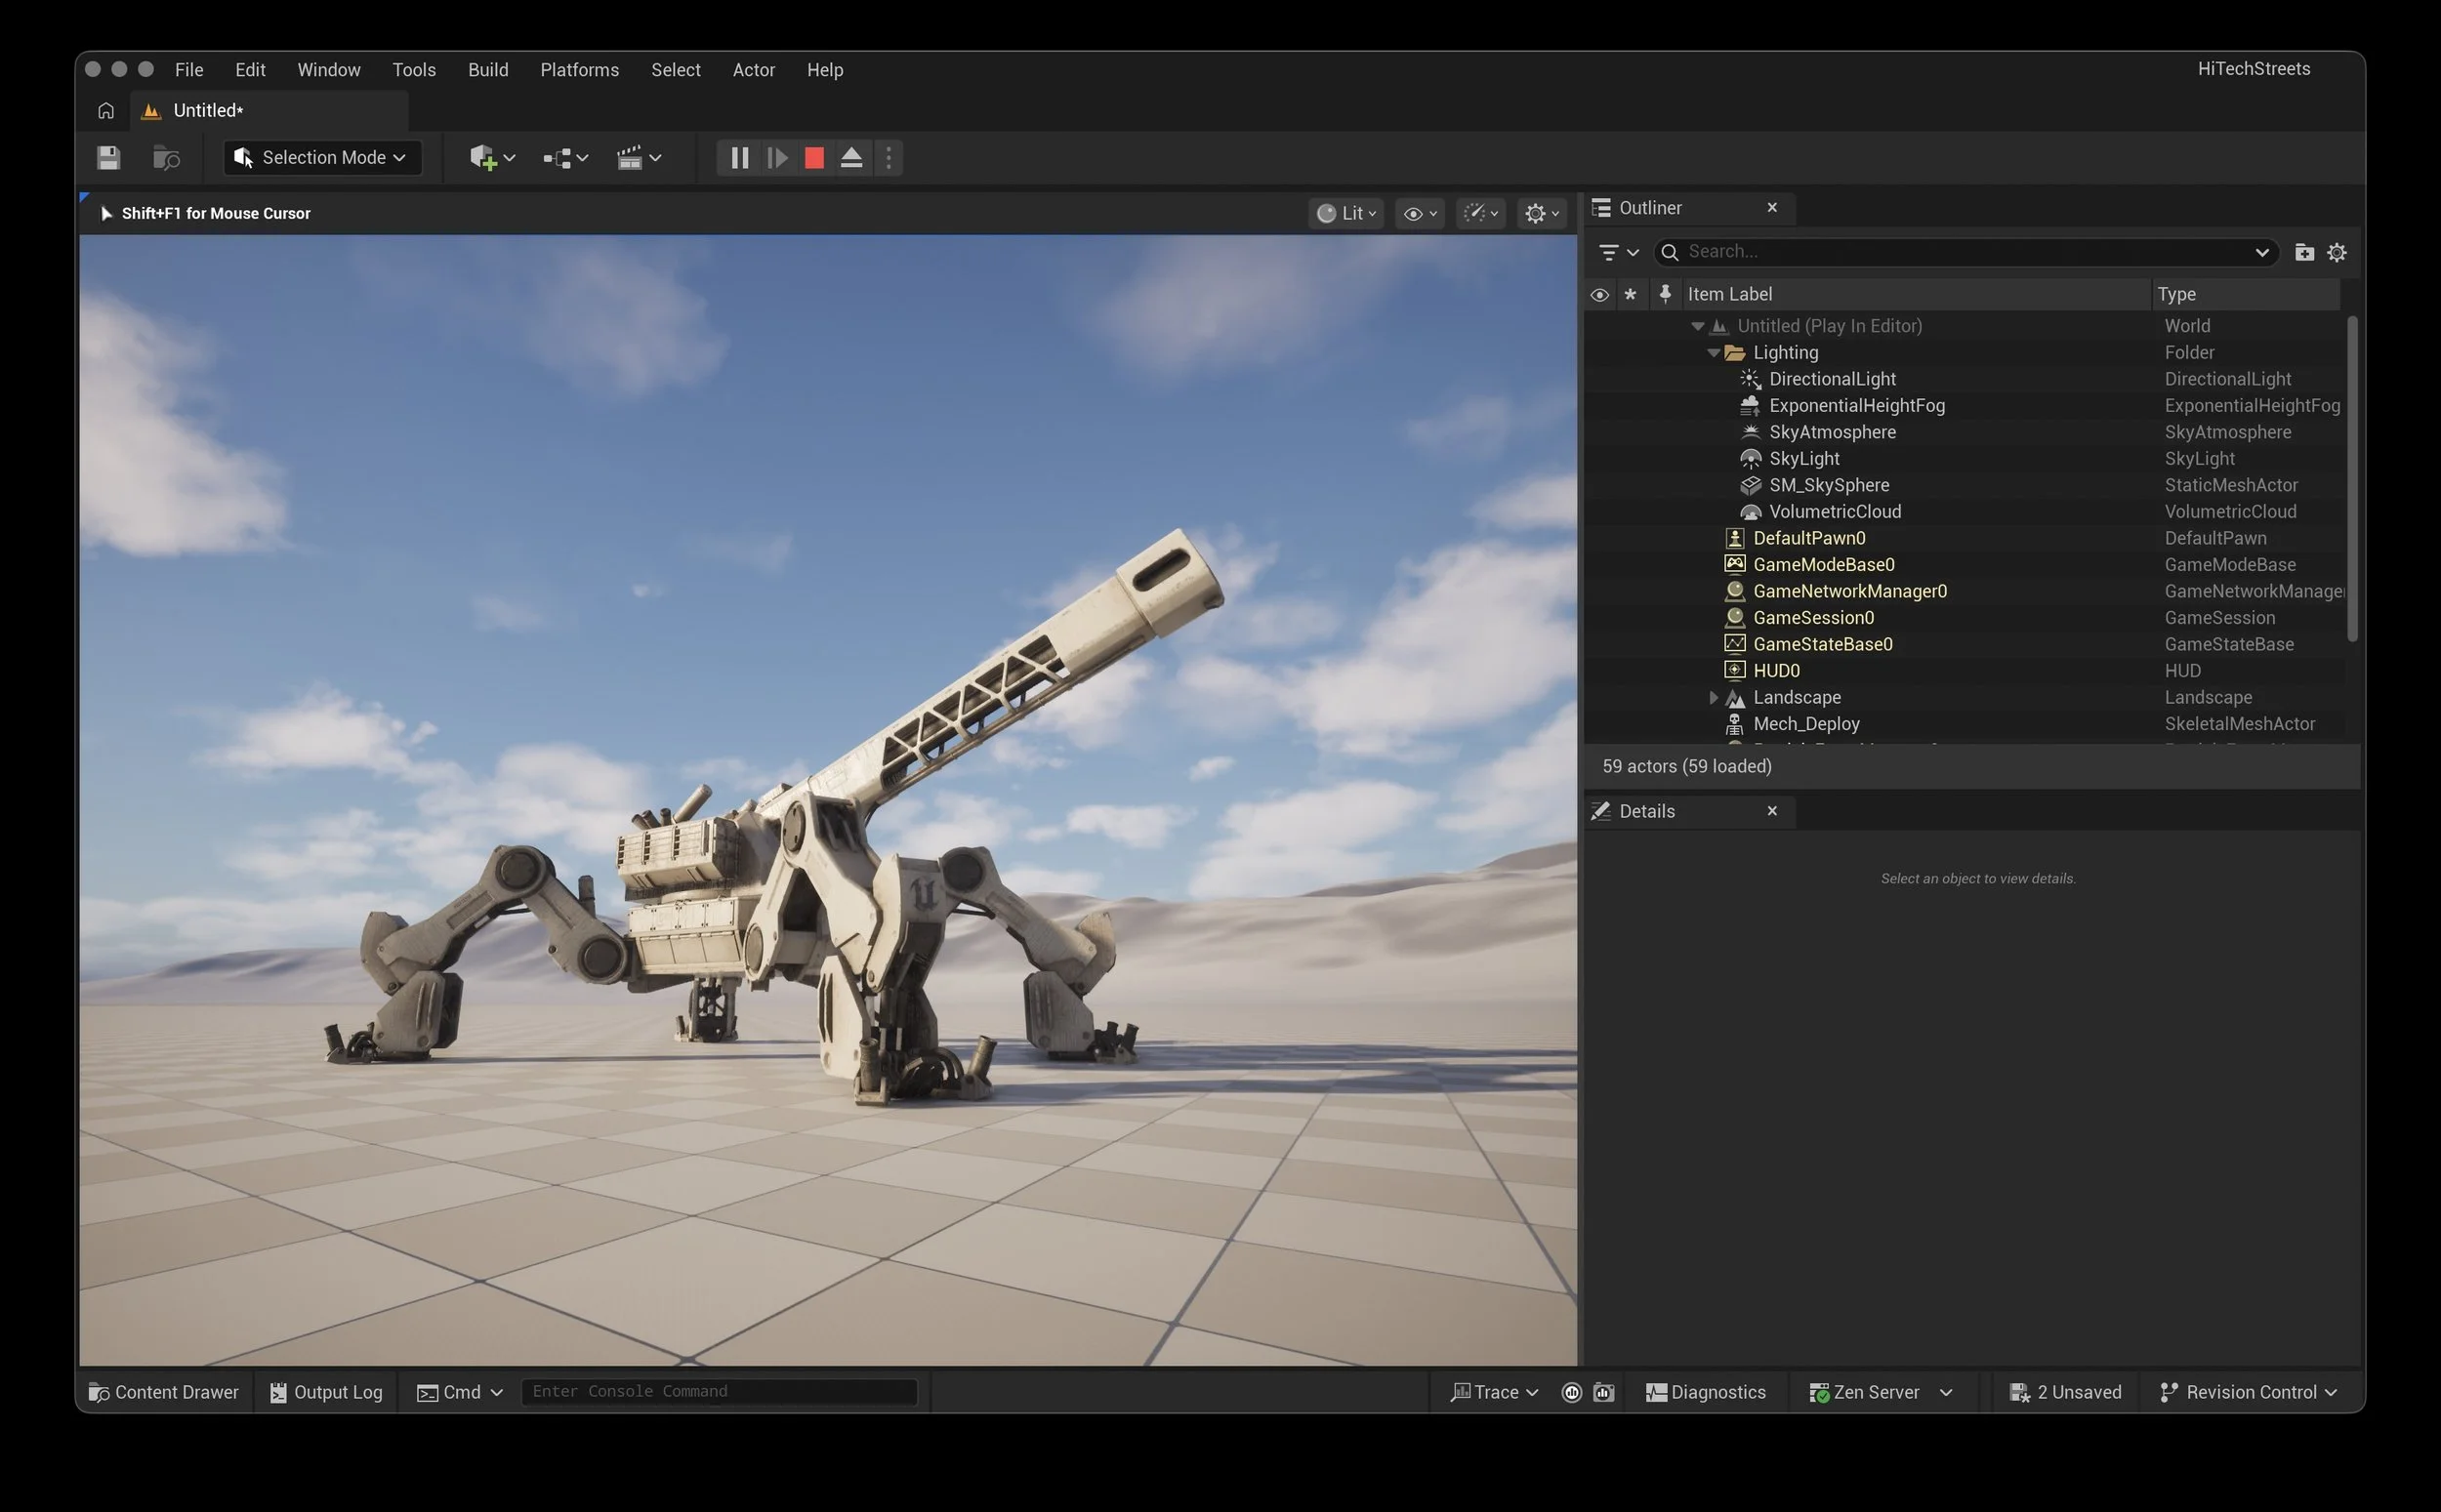Expand the Landscape item in Outliner
Screen dimensions: 2441x1512
[x=1713, y=697]
